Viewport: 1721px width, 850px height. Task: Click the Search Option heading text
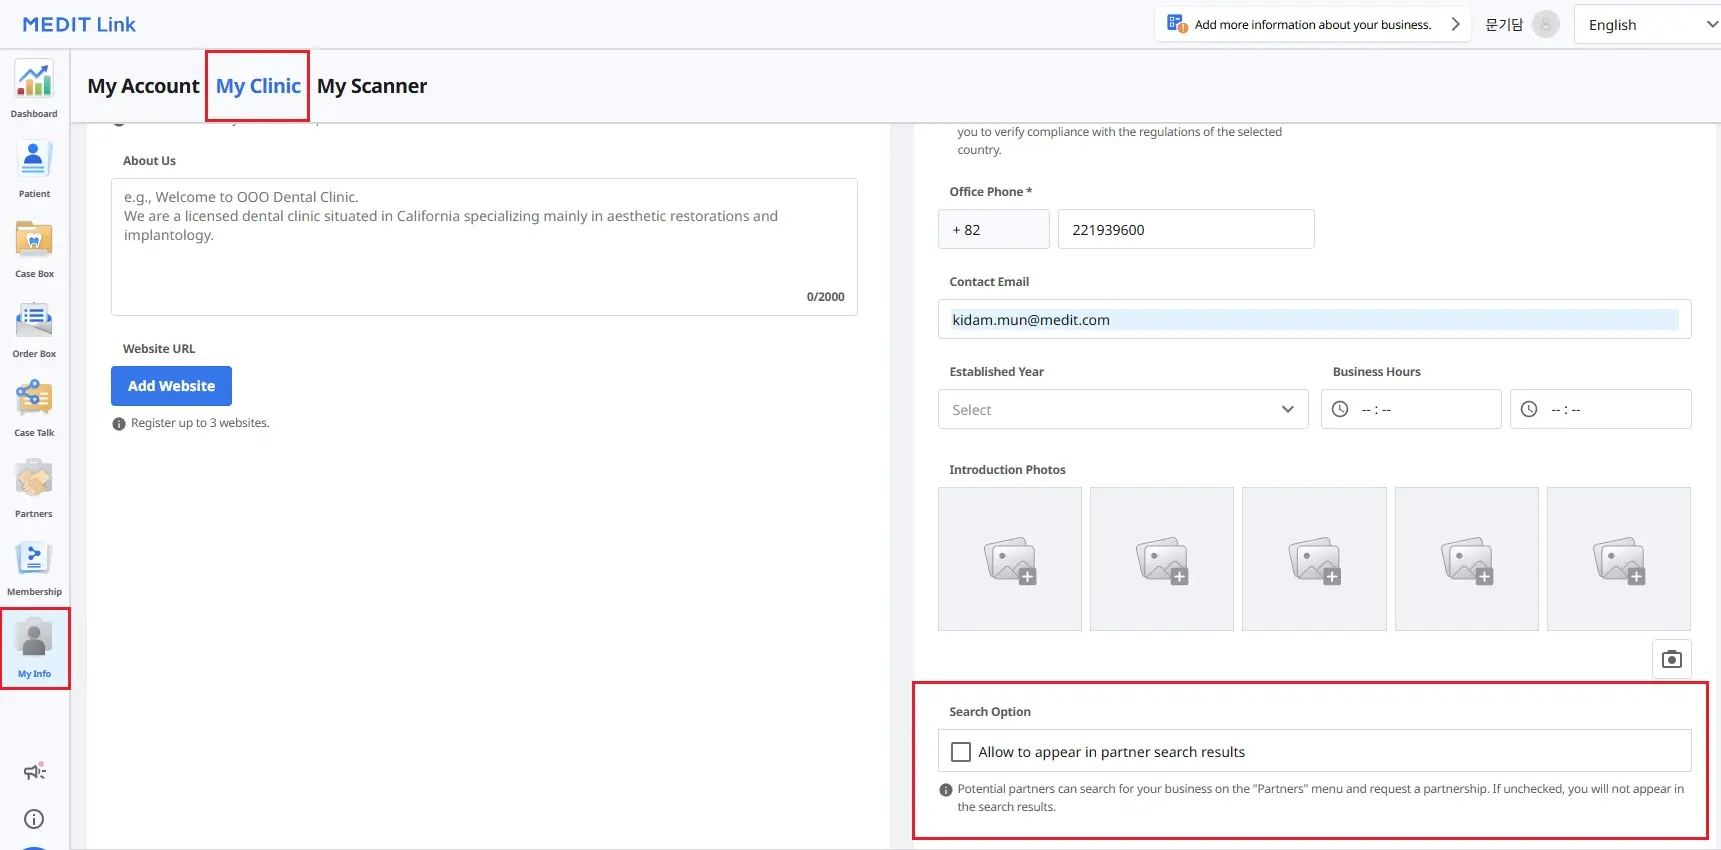(990, 712)
